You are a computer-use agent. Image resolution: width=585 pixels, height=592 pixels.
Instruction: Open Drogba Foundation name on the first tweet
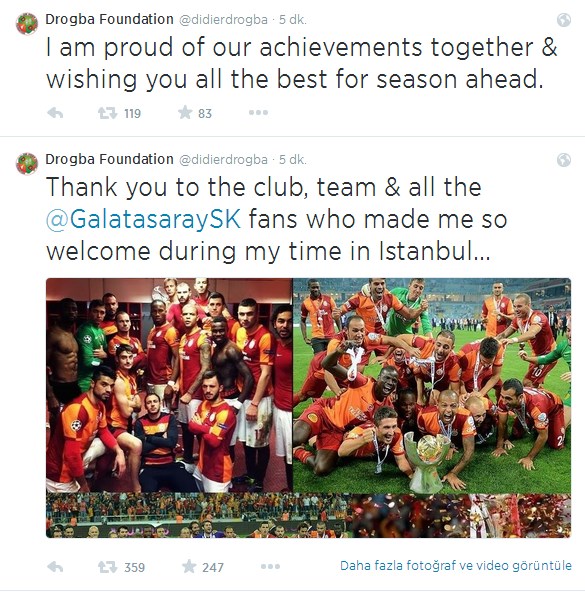pos(109,19)
